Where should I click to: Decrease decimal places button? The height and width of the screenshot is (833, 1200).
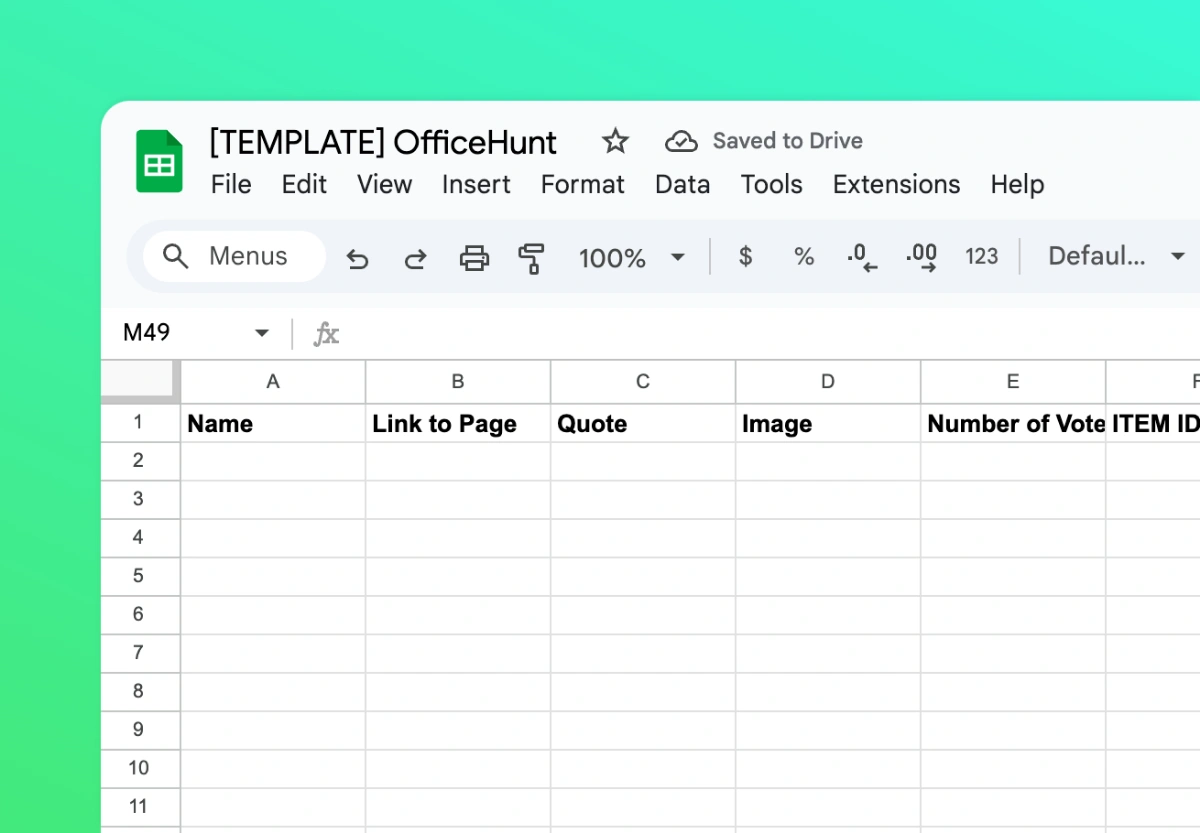[861, 257]
